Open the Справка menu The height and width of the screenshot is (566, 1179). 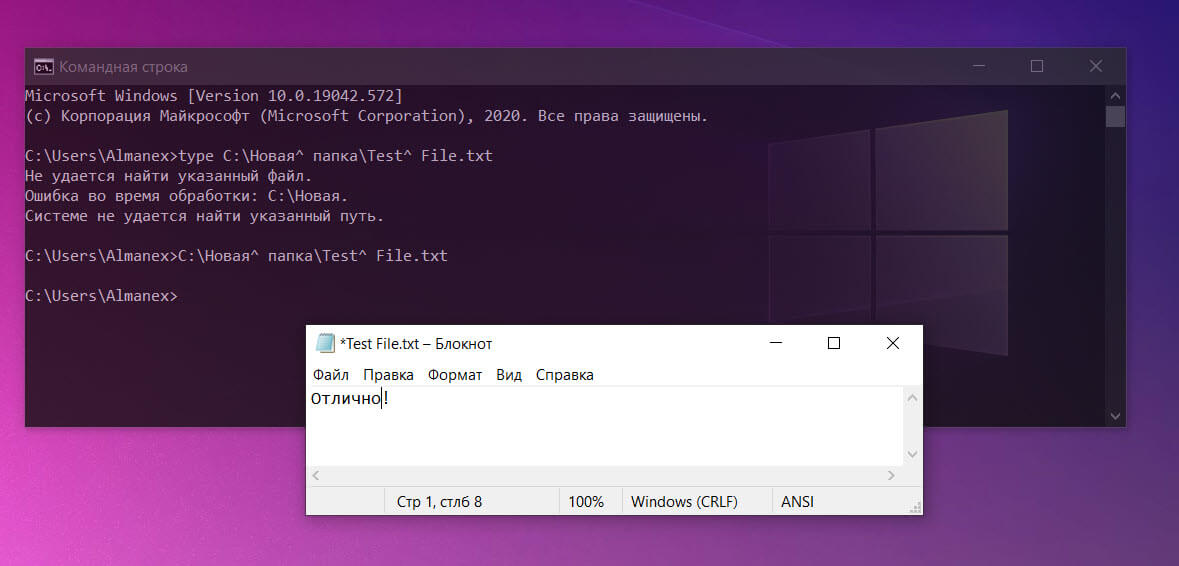point(565,374)
